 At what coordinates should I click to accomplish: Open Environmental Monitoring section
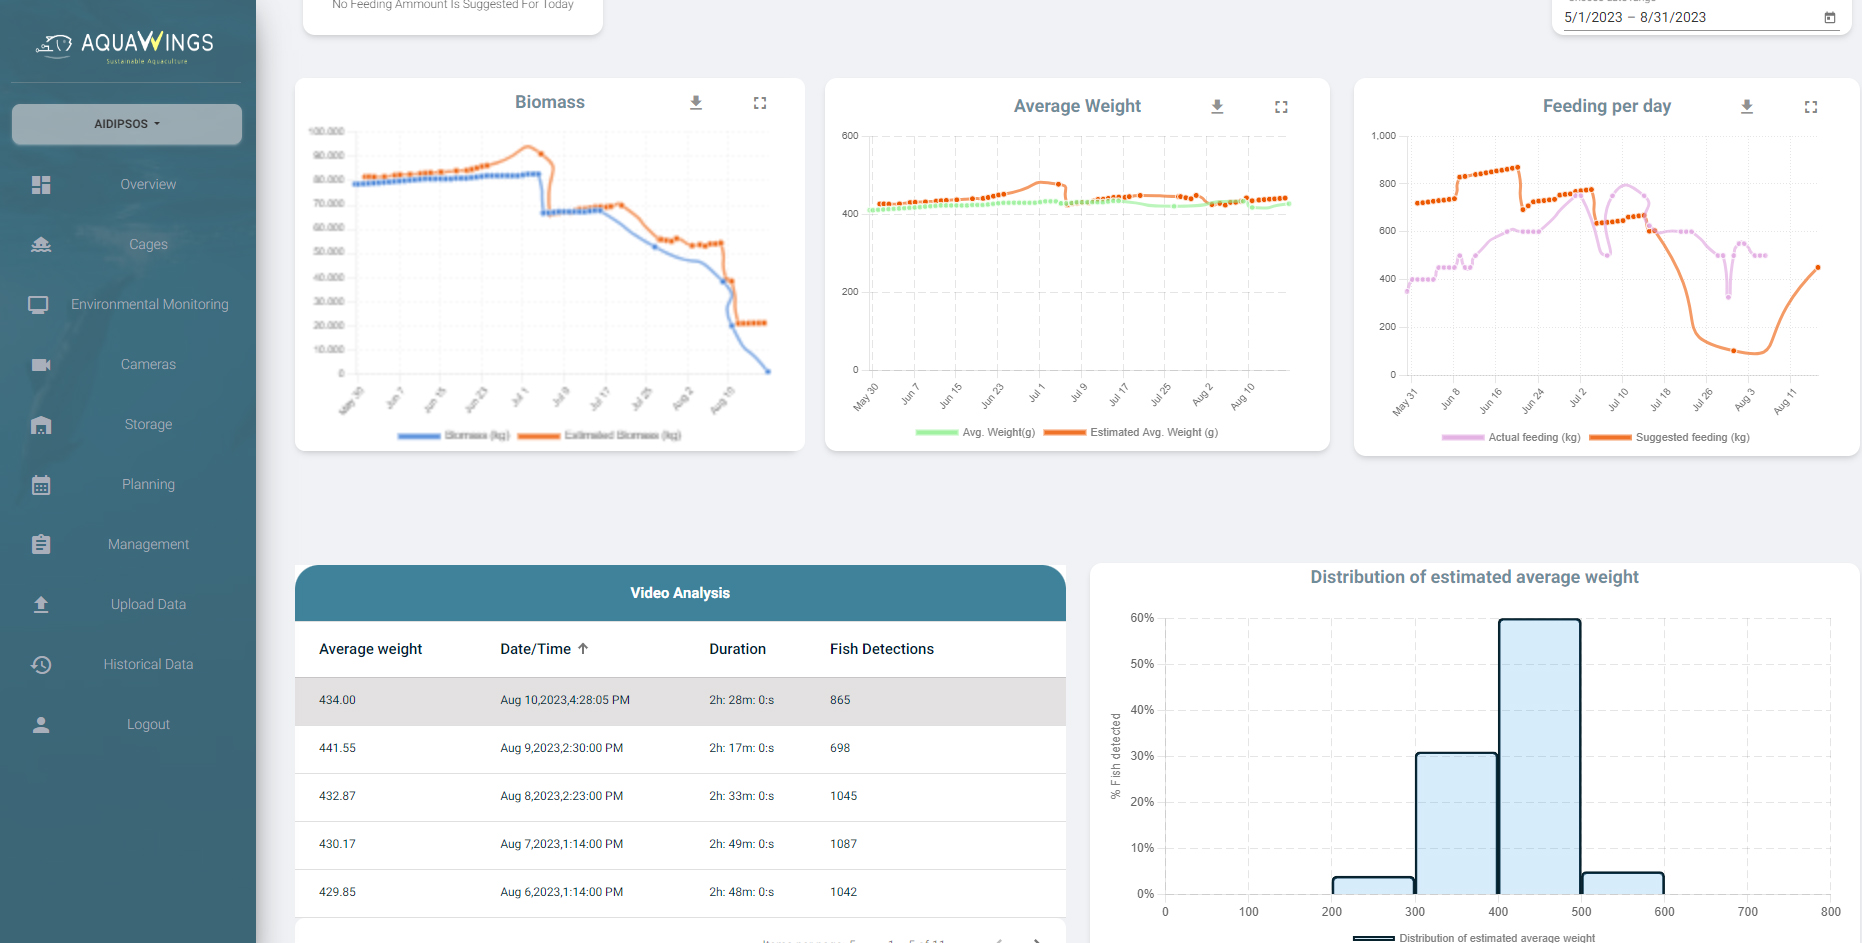click(x=150, y=304)
